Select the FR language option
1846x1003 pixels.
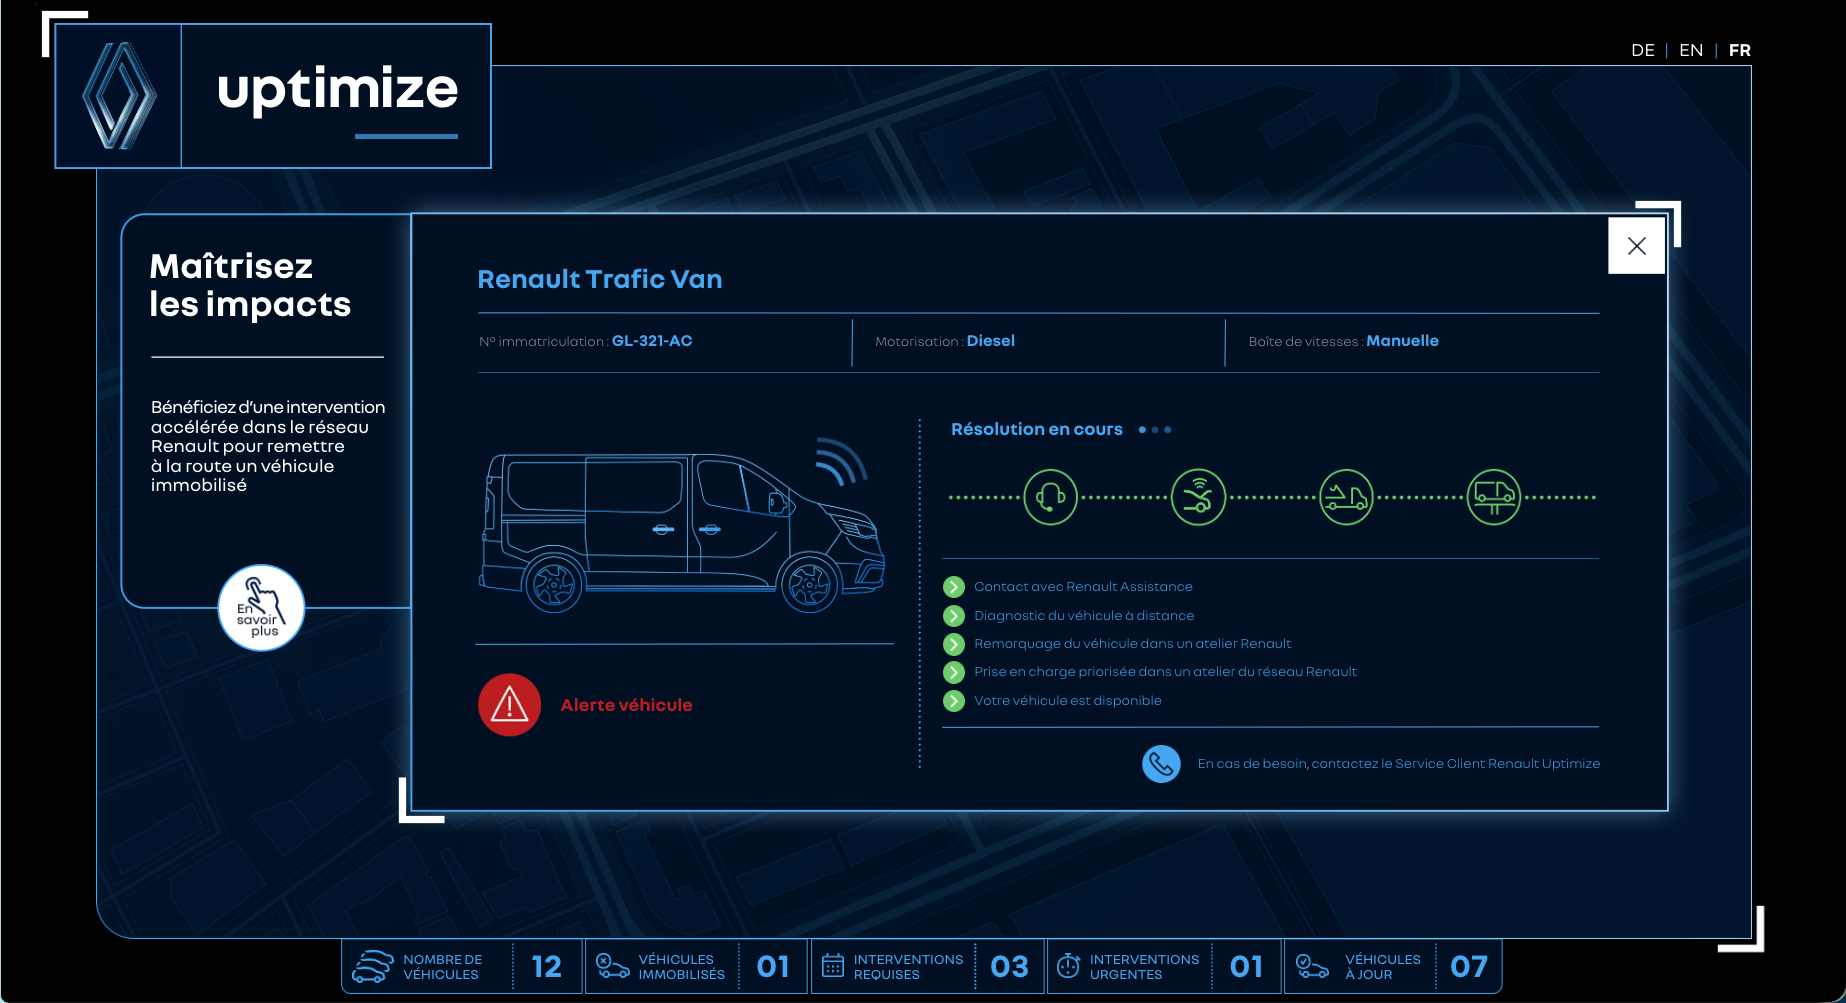(1740, 50)
